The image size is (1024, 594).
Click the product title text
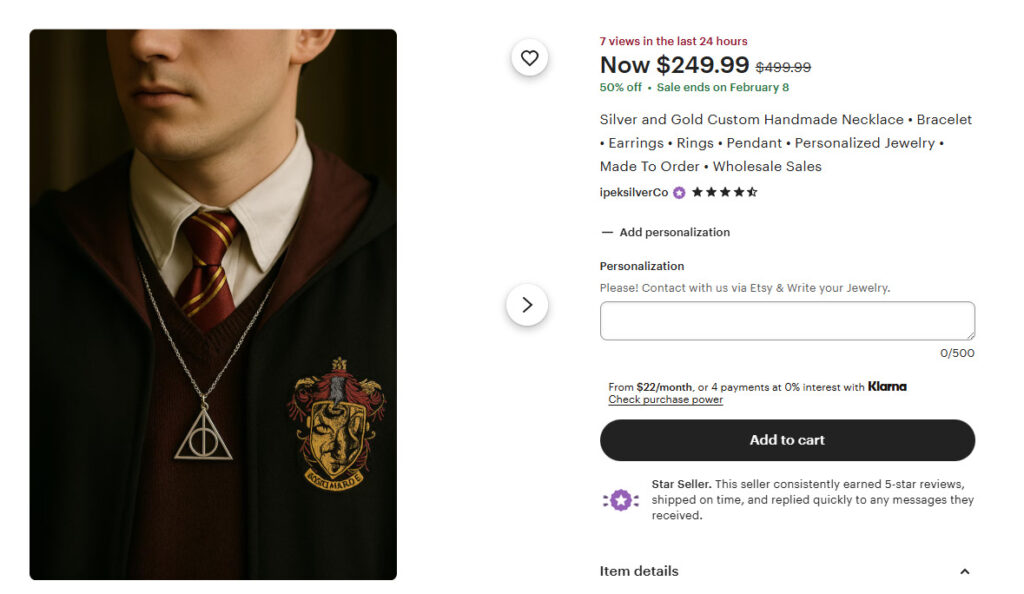coord(786,143)
